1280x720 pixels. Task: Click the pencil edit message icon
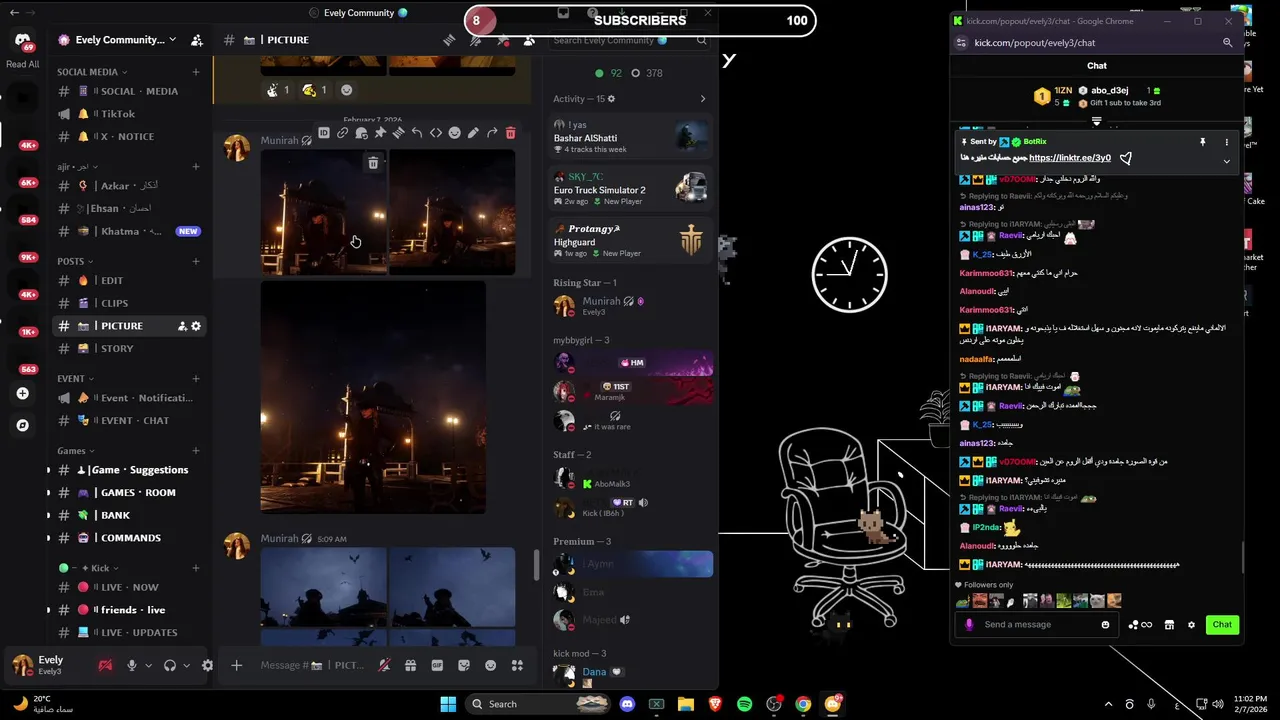click(473, 133)
